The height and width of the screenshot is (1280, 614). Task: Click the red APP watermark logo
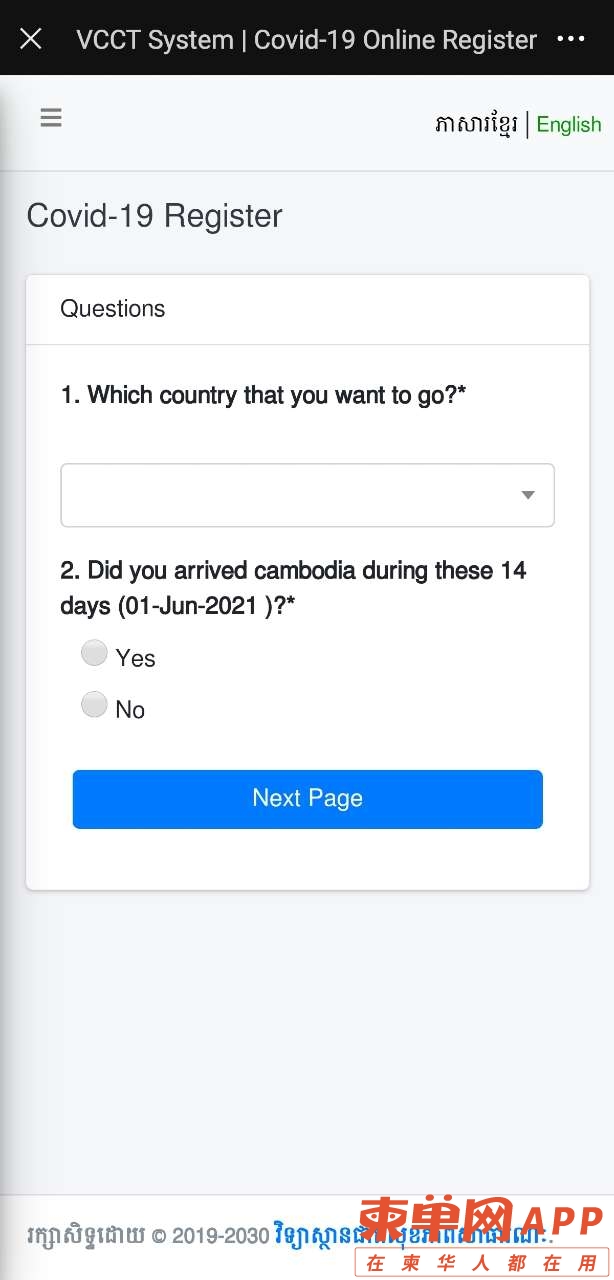click(x=480, y=1237)
